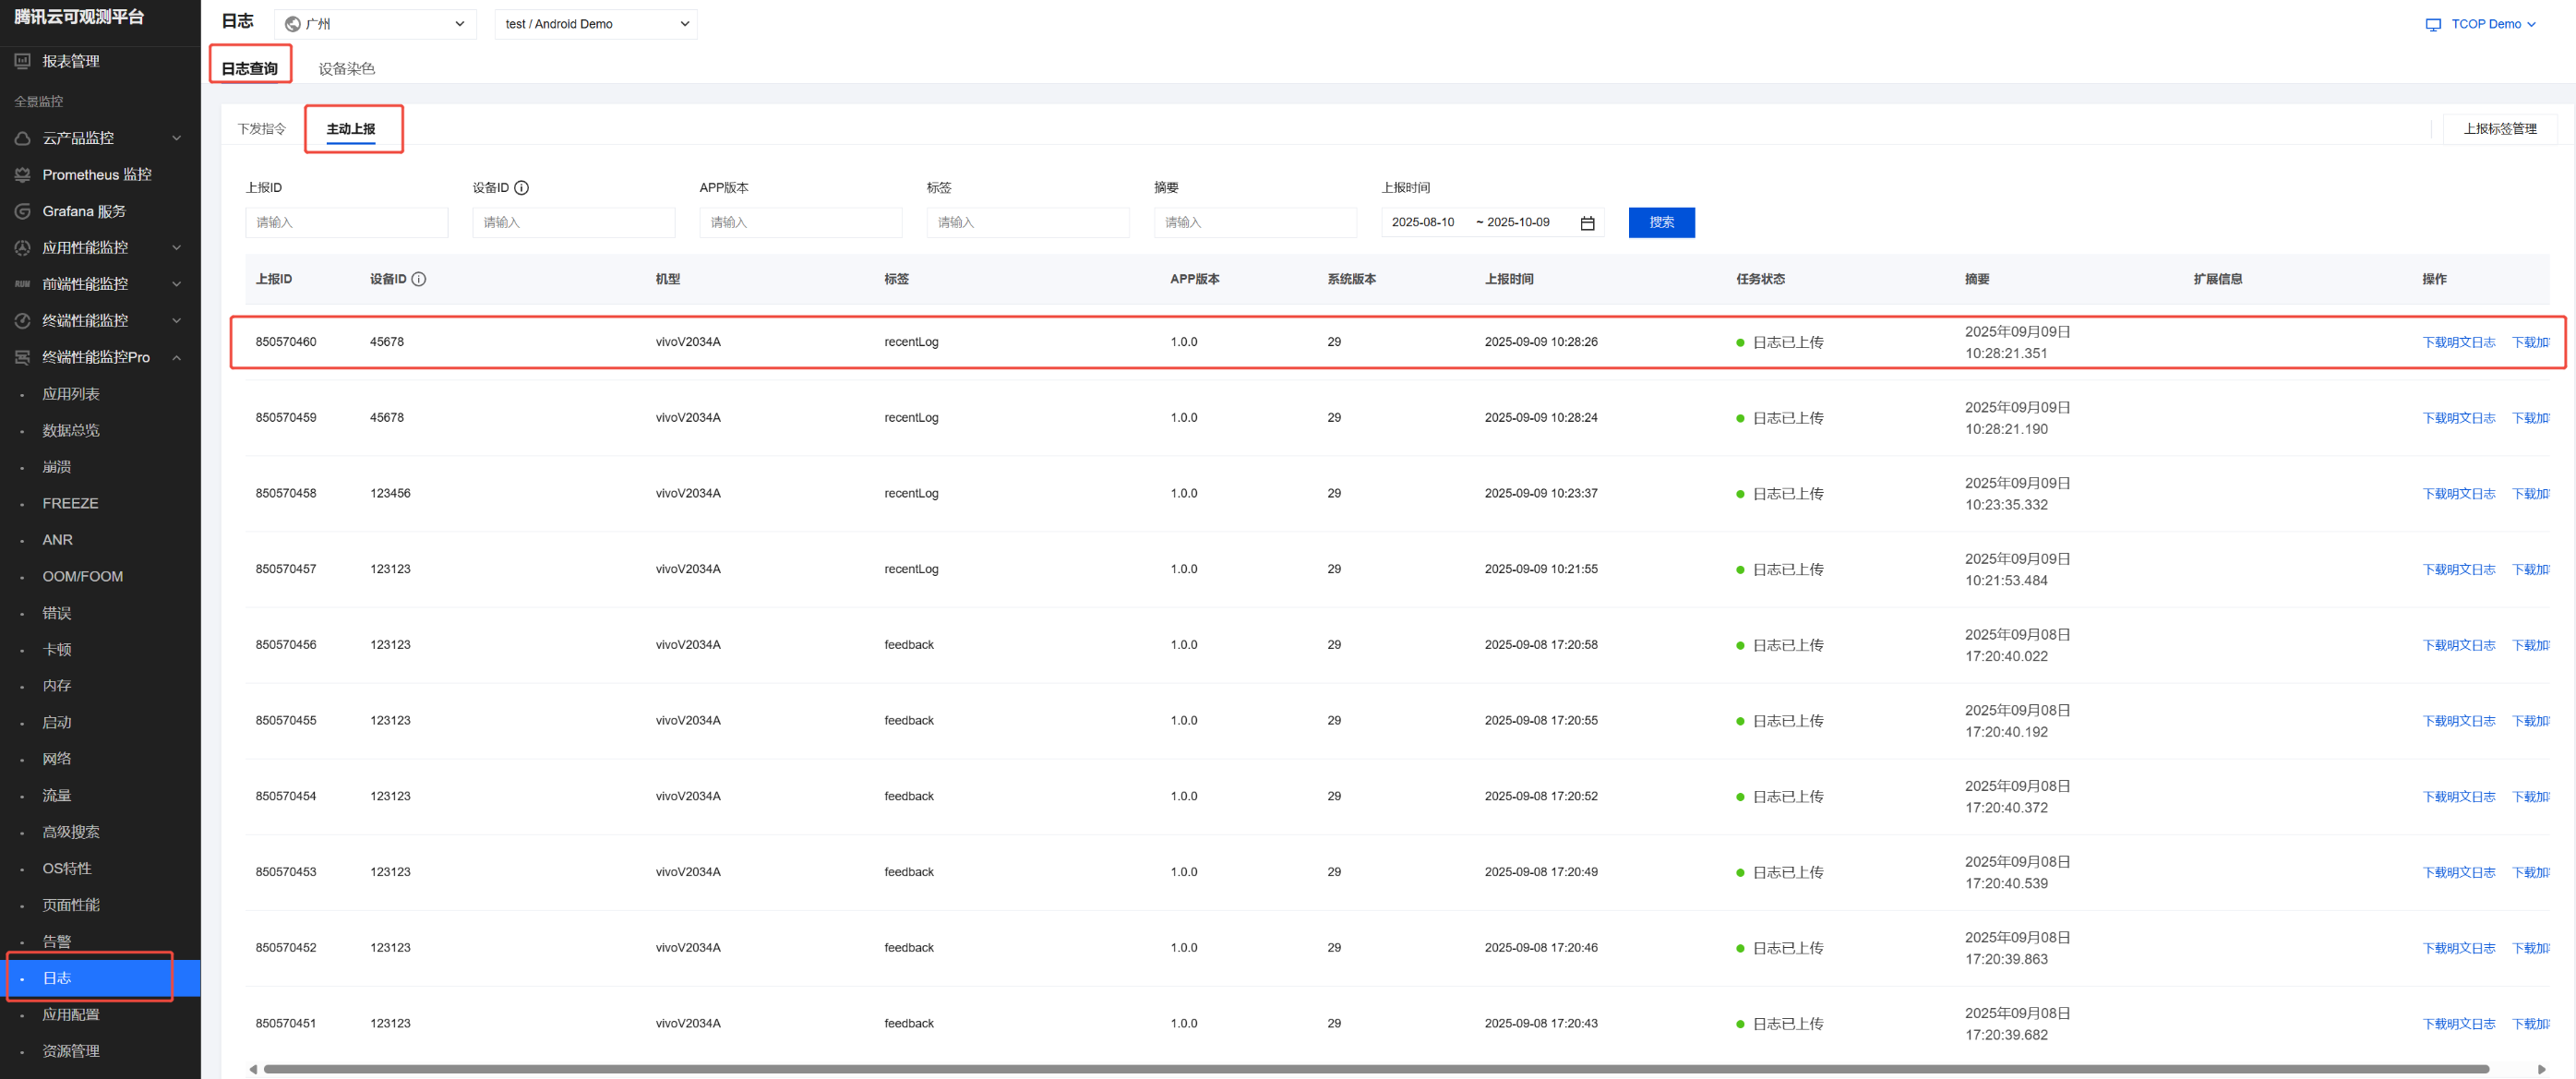The width and height of the screenshot is (2576, 1079).
Task: Click the 上报ID filter input field
Action: pyautogui.click(x=346, y=222)
